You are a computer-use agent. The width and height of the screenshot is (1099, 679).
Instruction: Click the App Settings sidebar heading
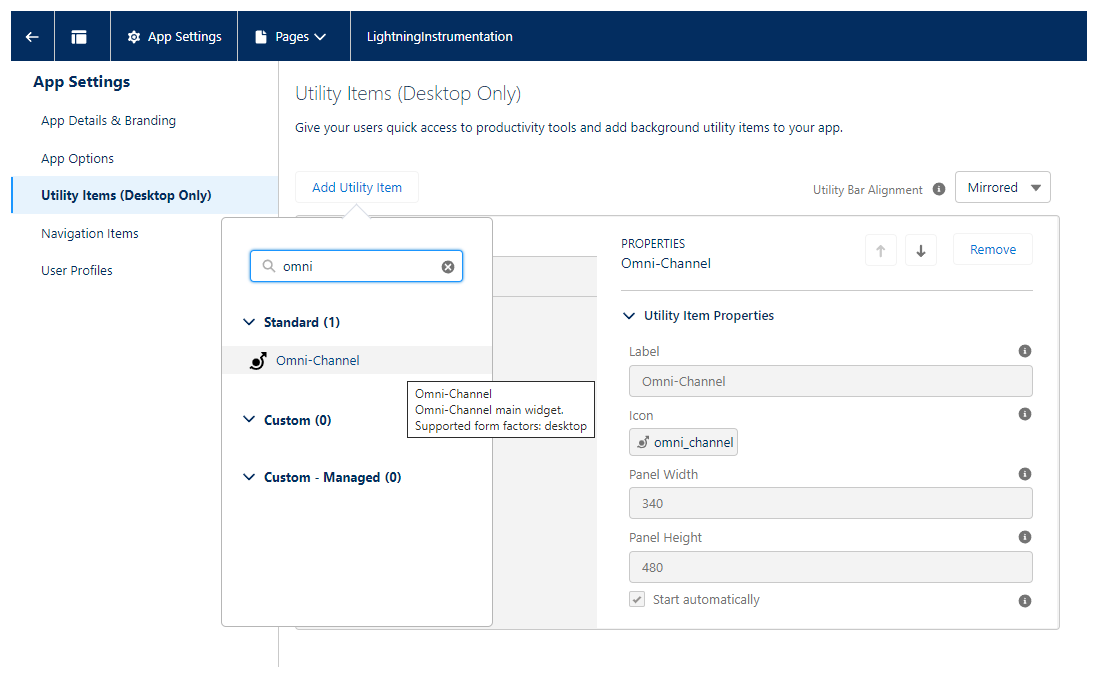81,82
